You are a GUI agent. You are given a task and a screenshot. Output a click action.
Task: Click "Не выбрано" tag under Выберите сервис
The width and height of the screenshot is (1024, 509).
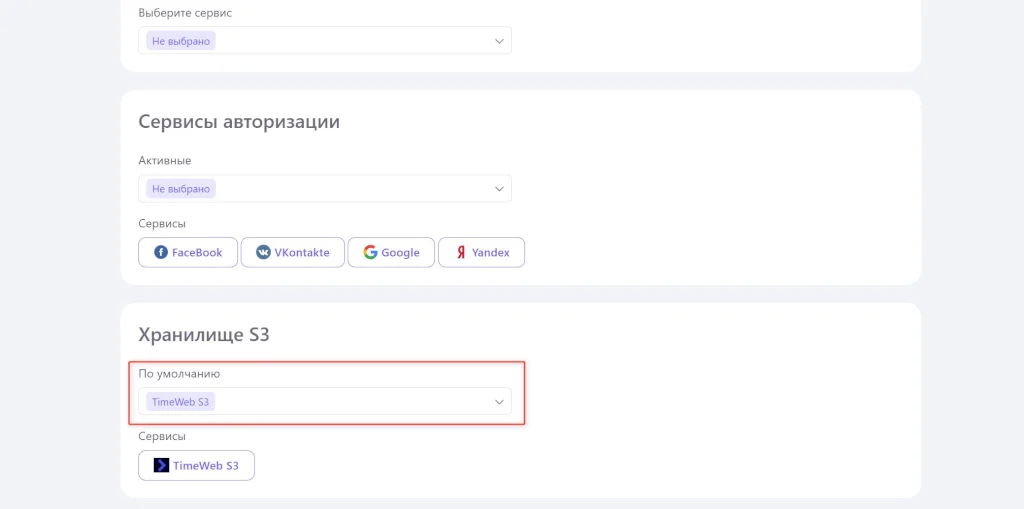(181, 41)
